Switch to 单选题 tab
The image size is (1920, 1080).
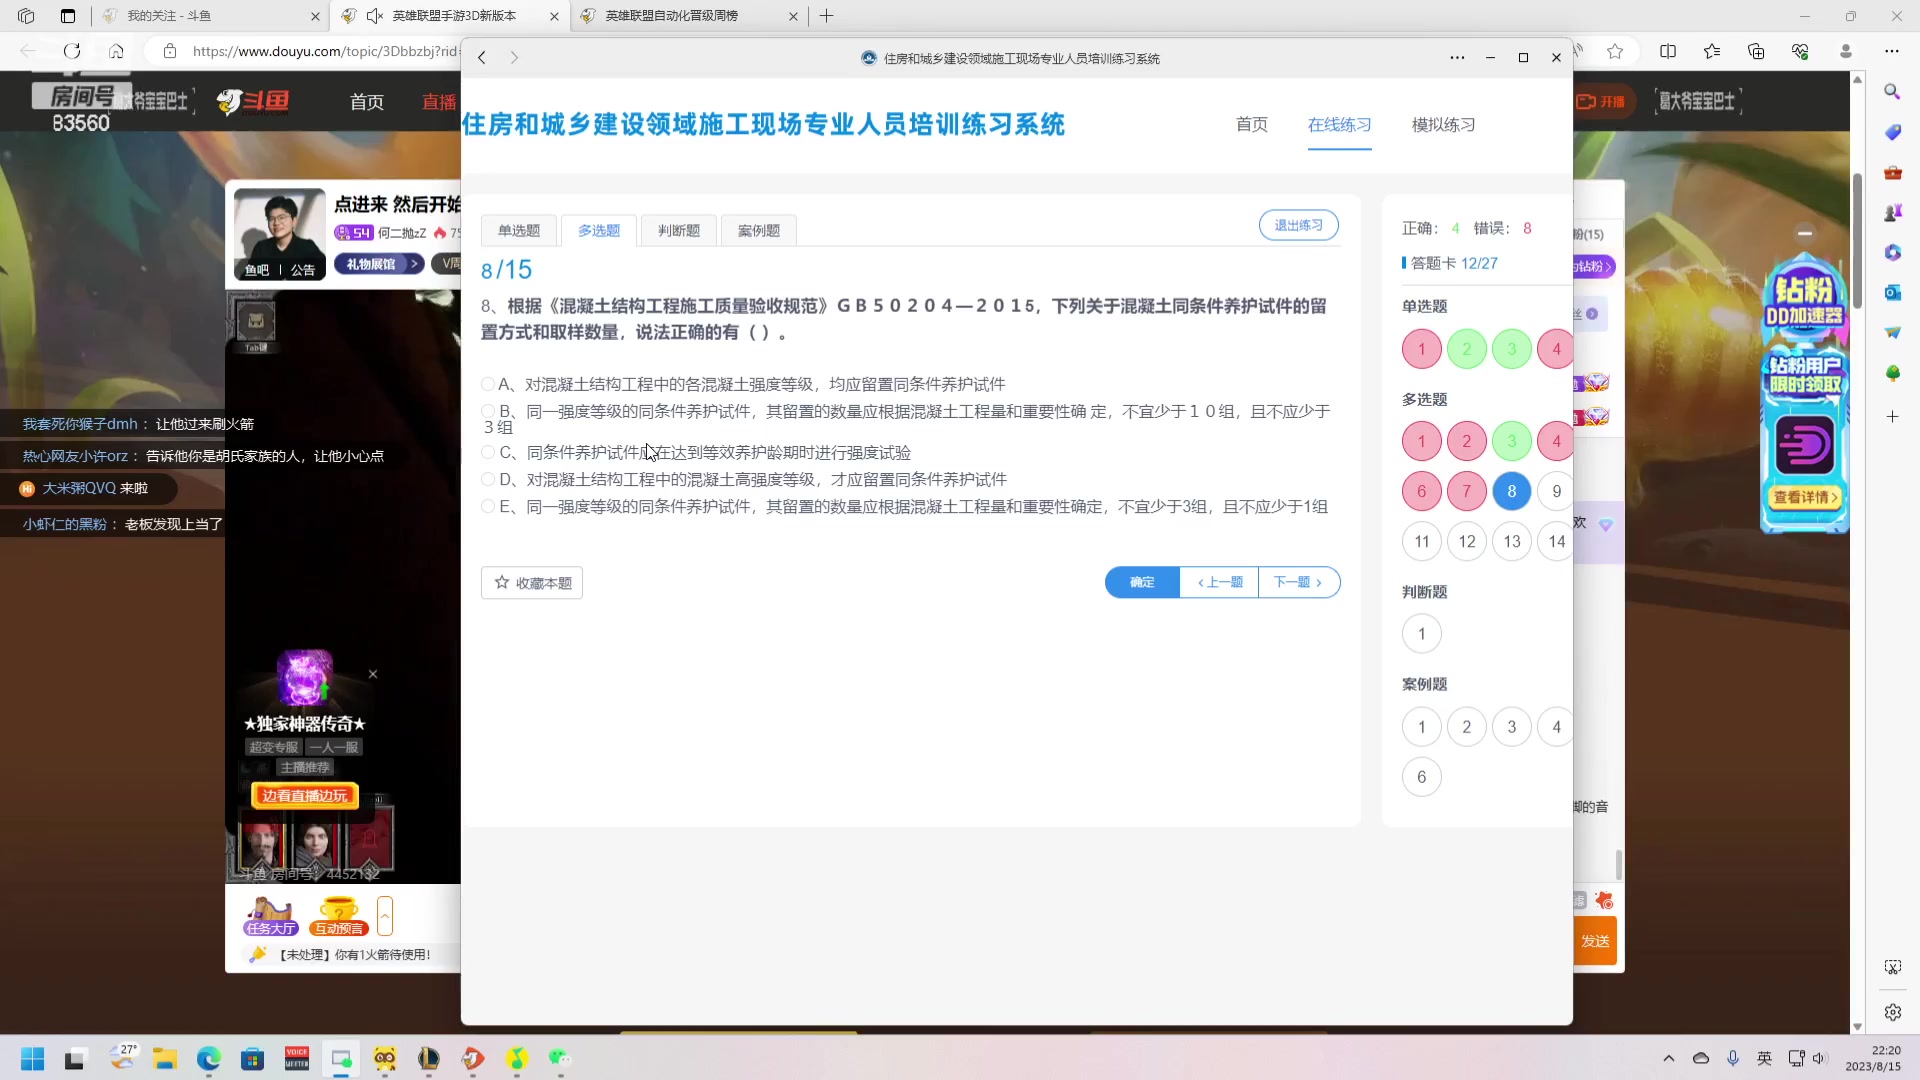pos(519,230)
